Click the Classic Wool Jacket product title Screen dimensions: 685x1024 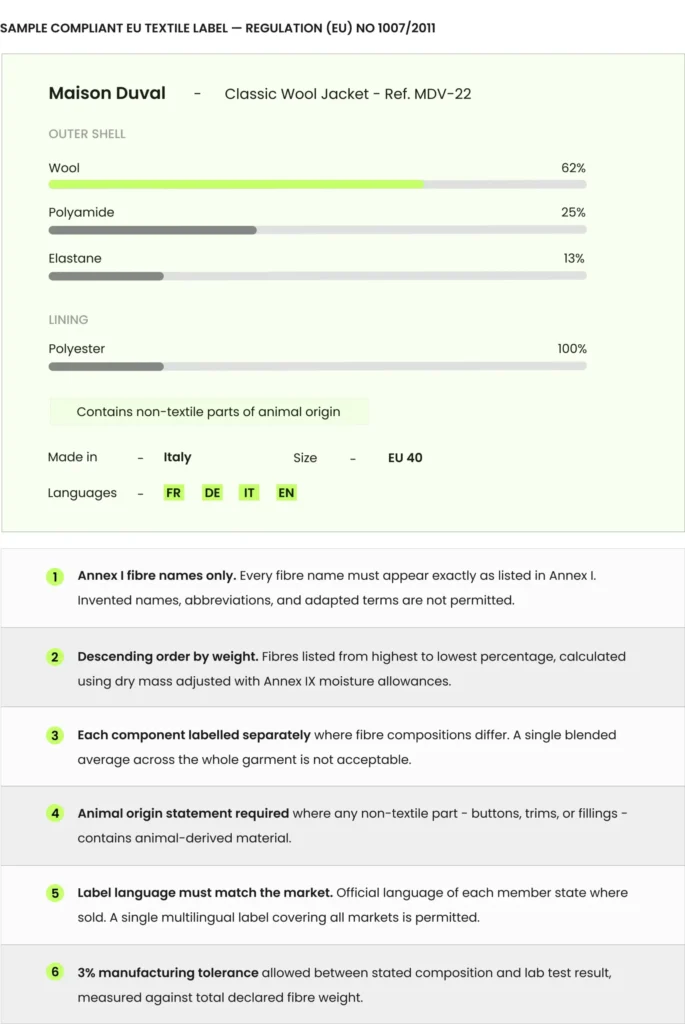[347, 94]
